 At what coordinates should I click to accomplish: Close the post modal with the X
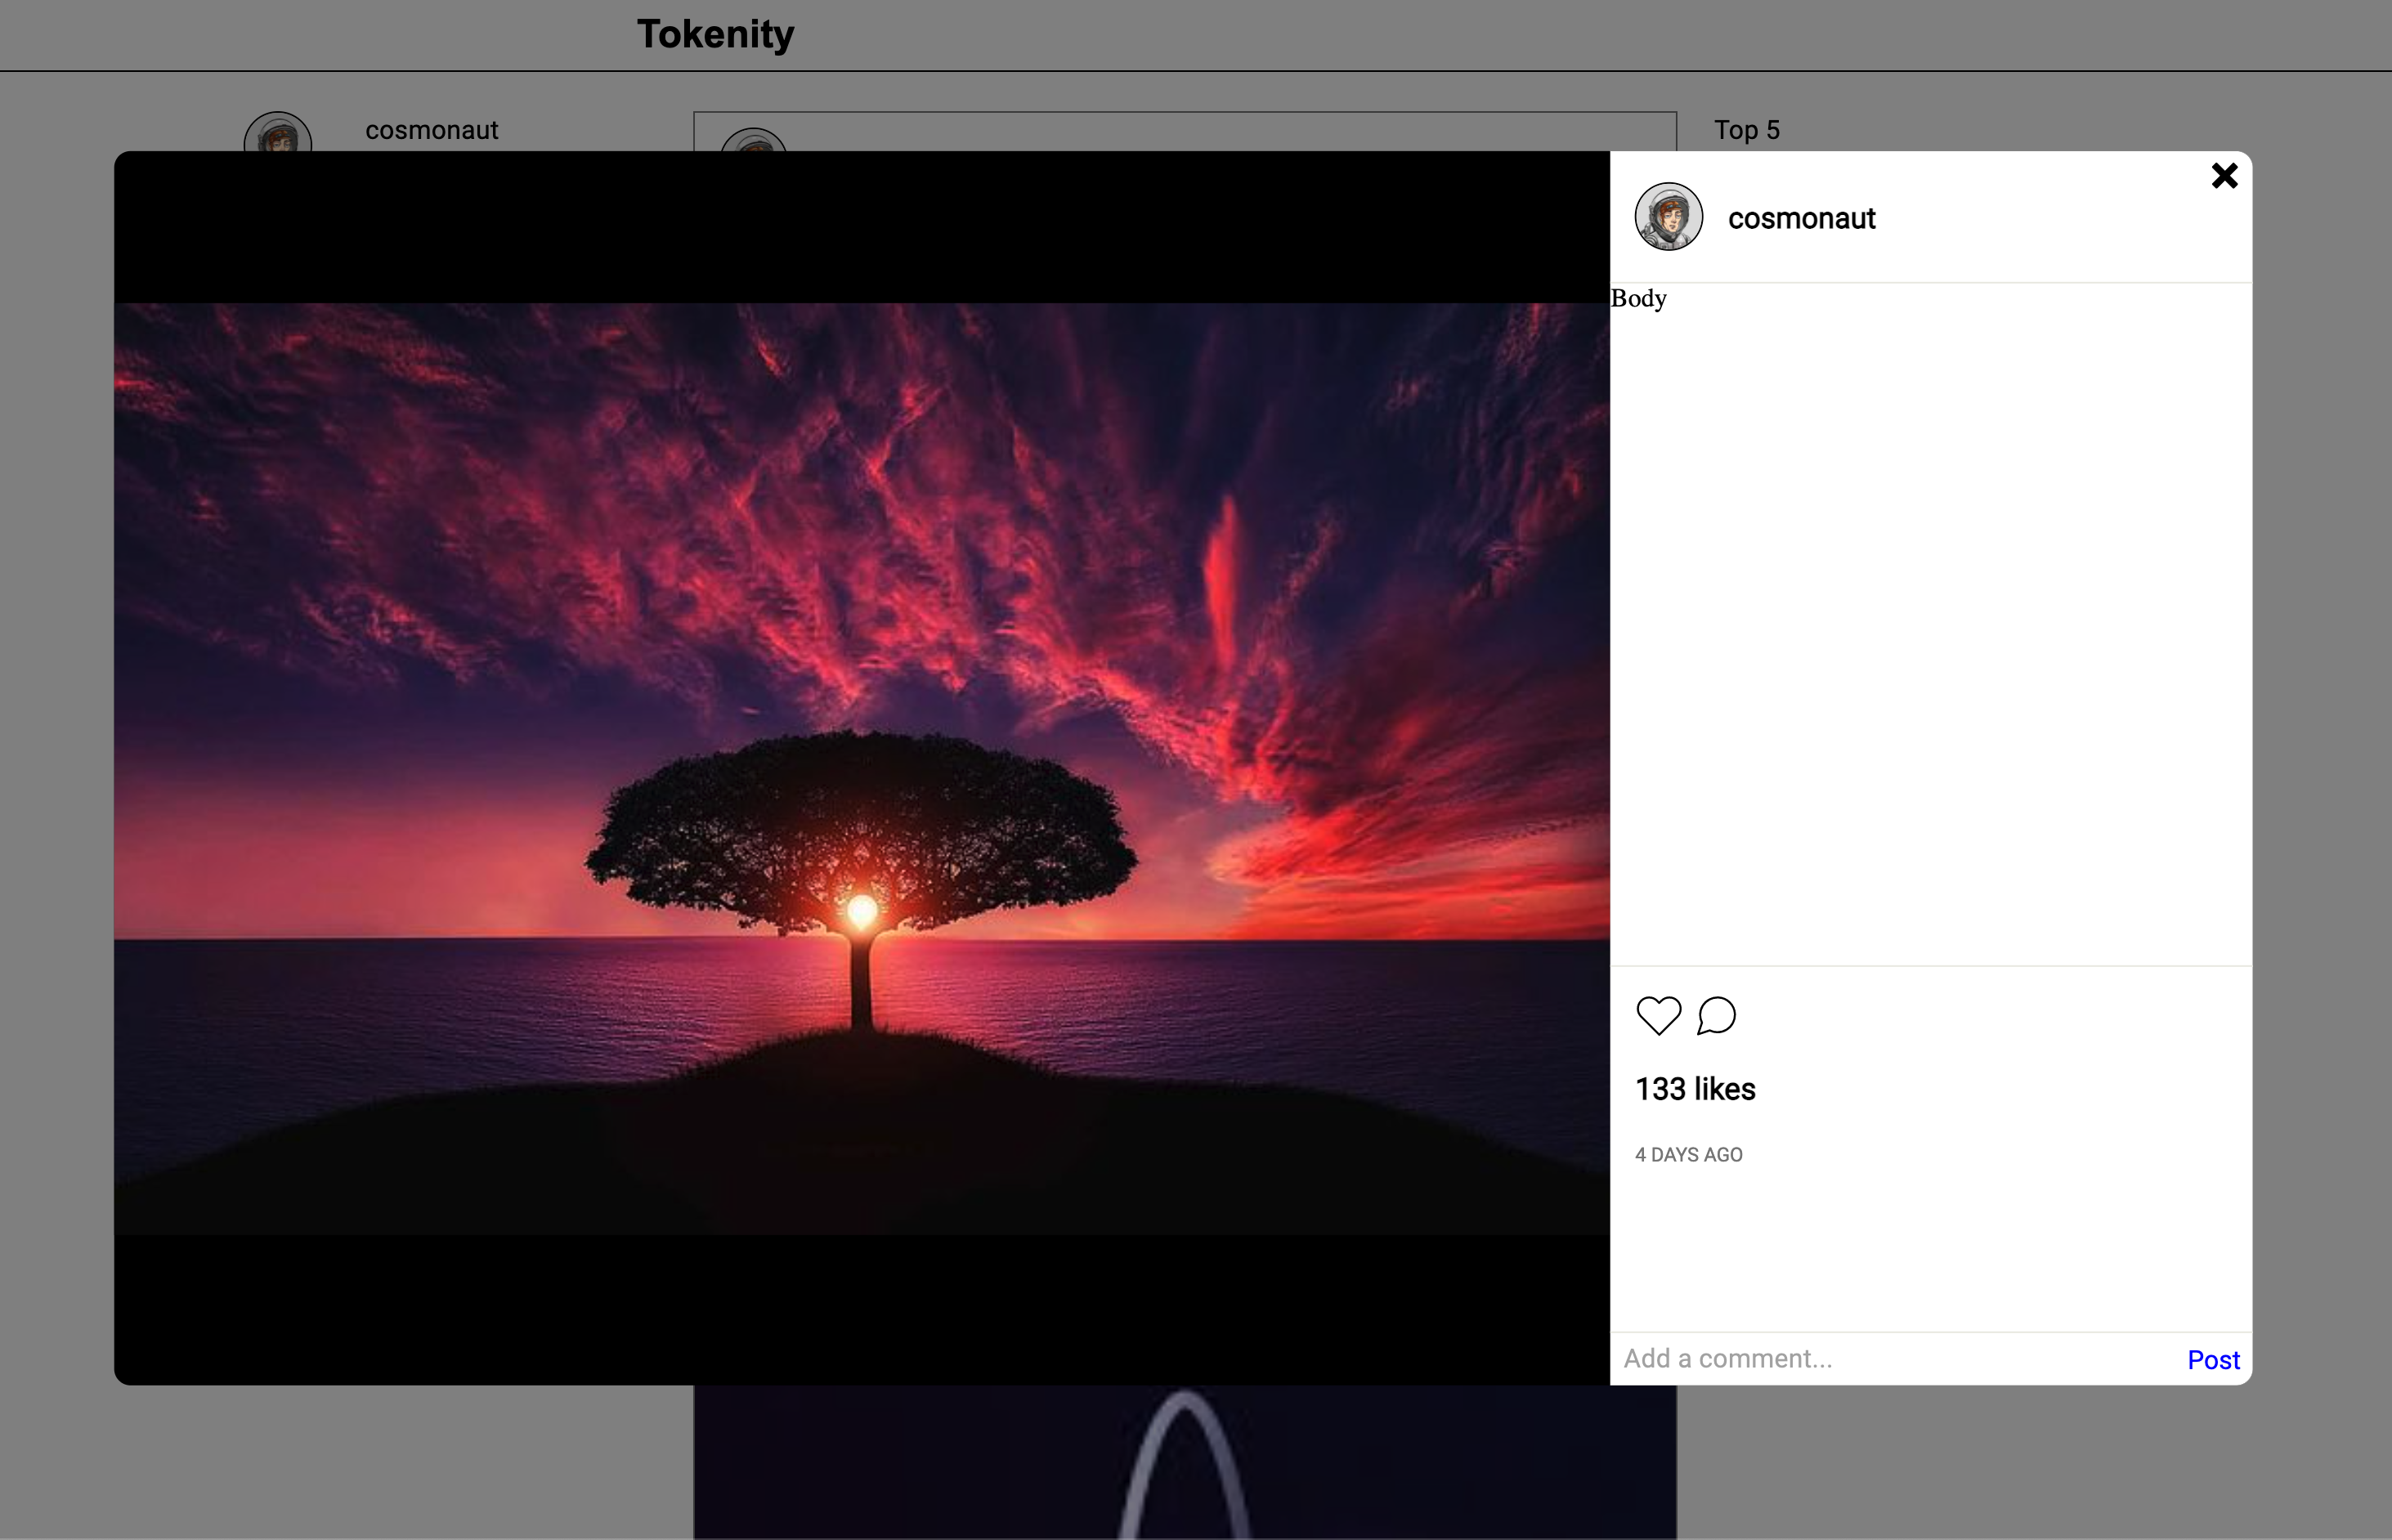(2224, 176)
